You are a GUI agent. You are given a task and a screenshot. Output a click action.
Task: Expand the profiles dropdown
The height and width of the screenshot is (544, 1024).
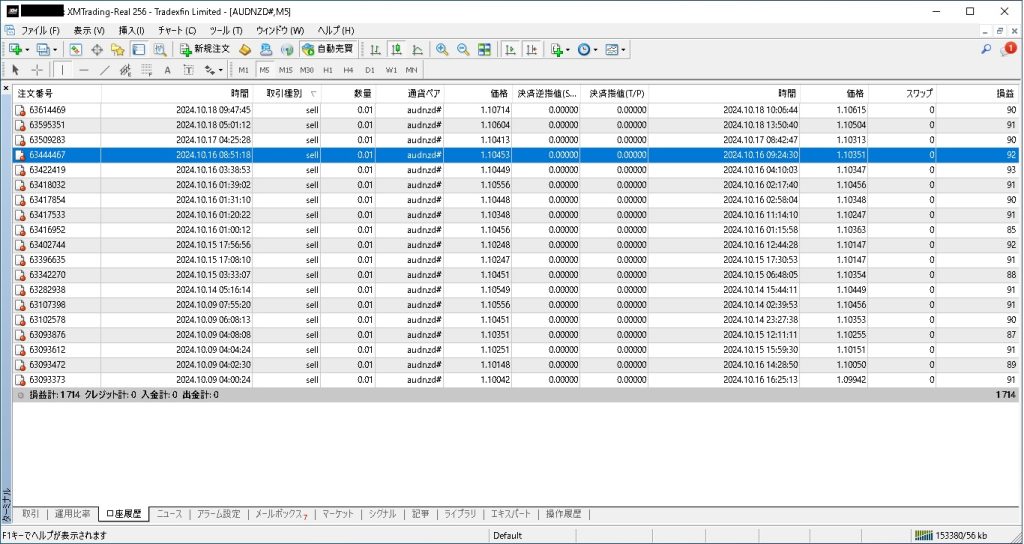[55, 49]
